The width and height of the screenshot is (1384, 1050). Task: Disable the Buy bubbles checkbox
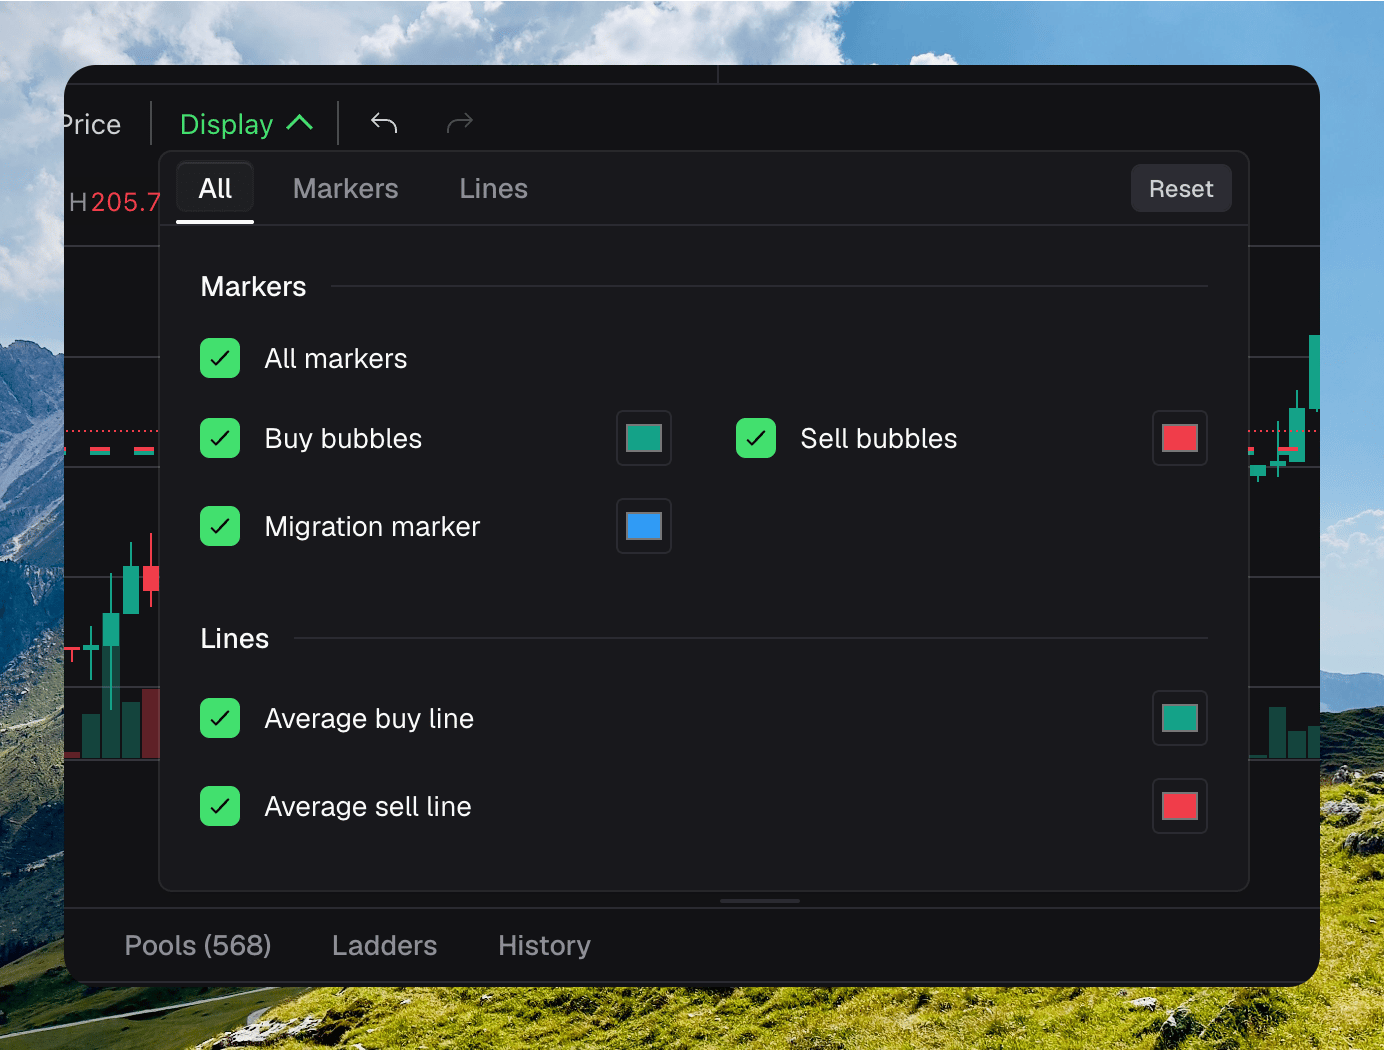(220, 438)
